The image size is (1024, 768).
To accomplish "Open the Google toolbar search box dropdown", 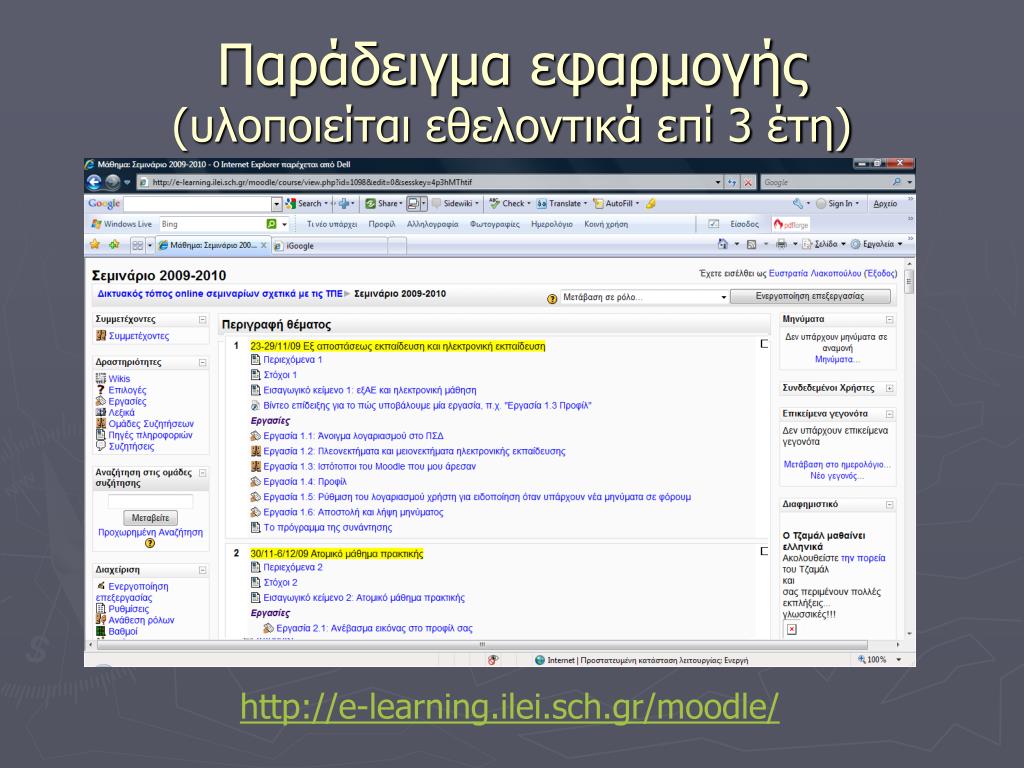I will 276,204.
